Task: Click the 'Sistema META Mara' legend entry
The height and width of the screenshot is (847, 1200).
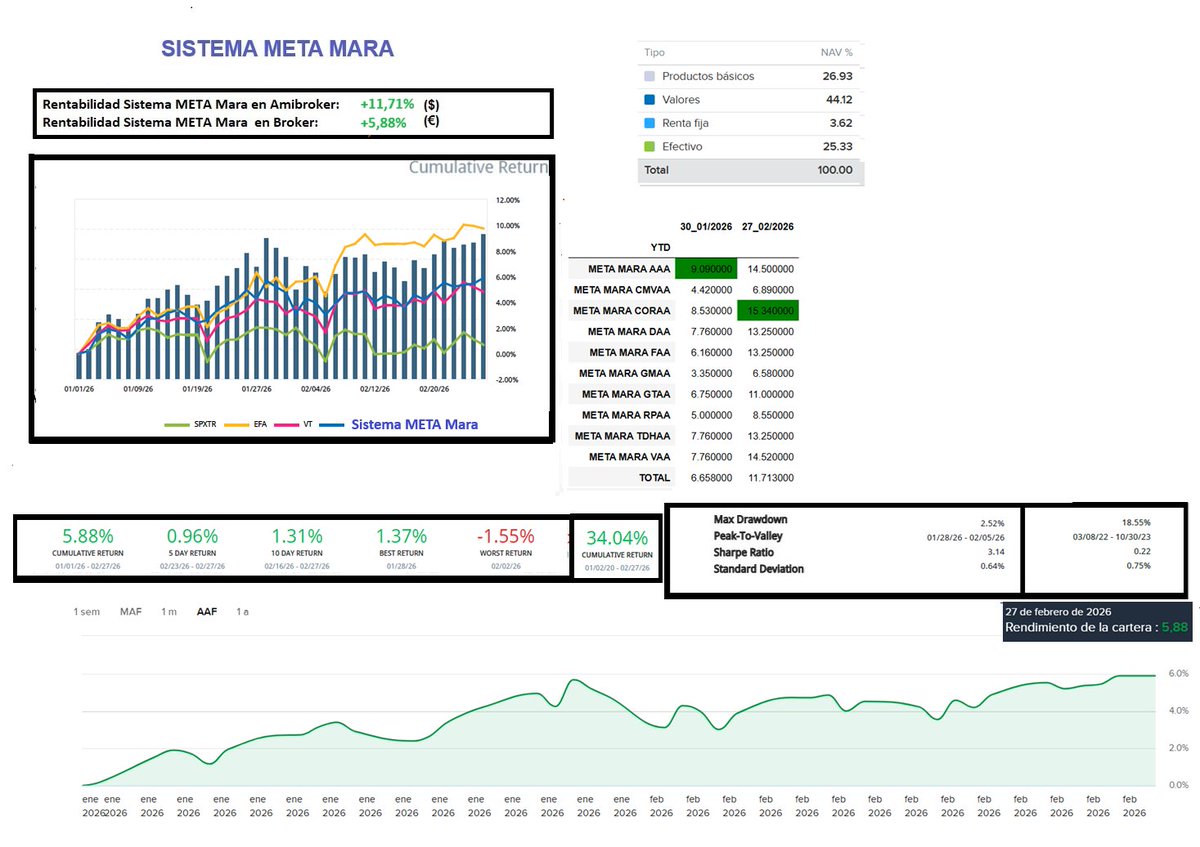Action: (x=399, y=424)
